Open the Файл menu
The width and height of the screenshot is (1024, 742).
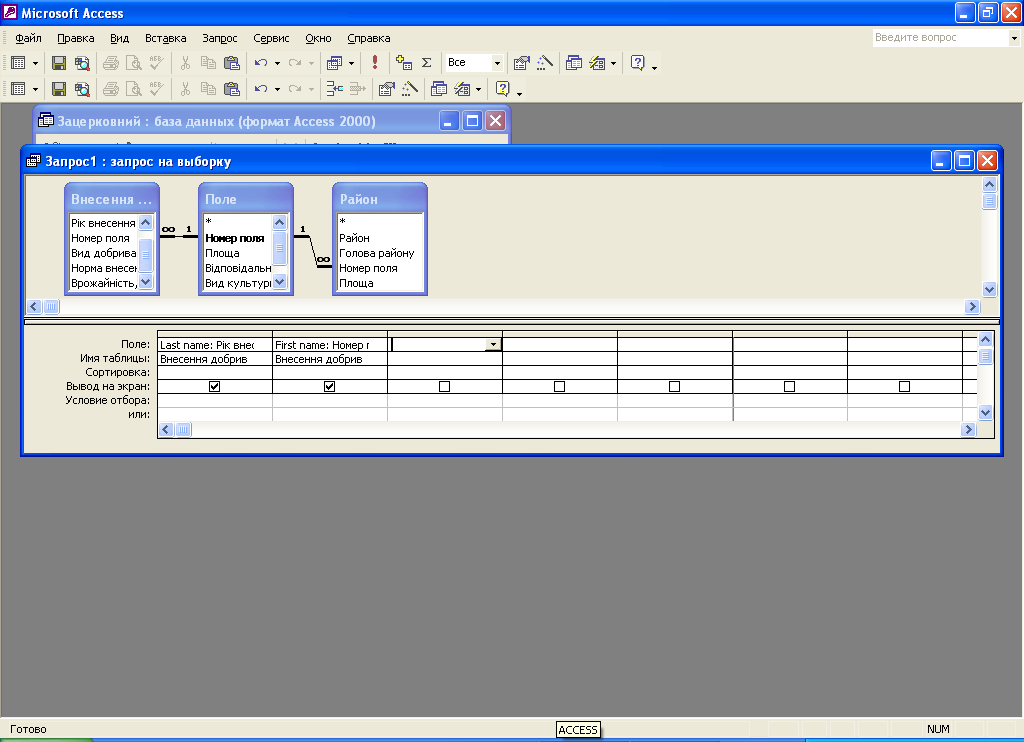[x=28, y=38]
